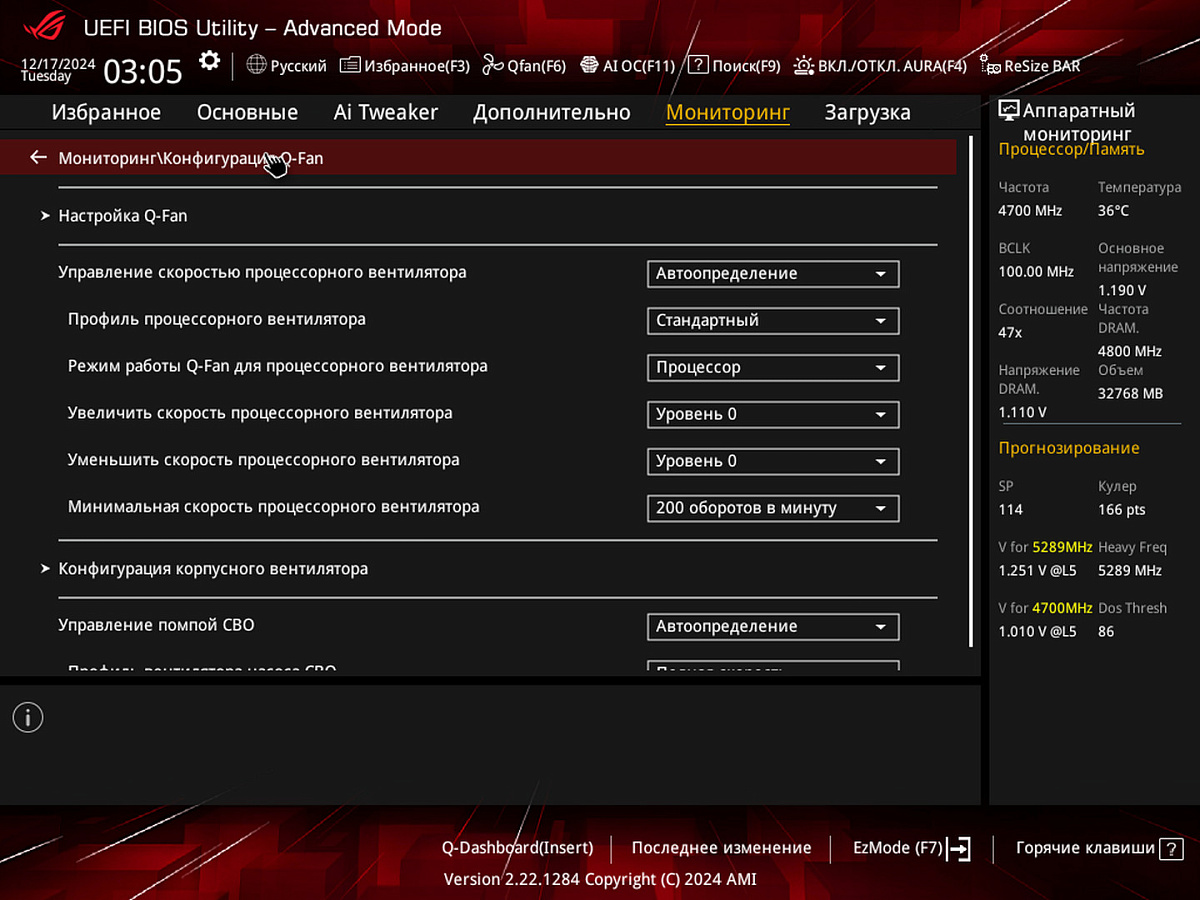Click 4800 MHz DRAM frequency value
Image resolution: width=1200 pixels, height=900 pixels.
click(1130, 352)
